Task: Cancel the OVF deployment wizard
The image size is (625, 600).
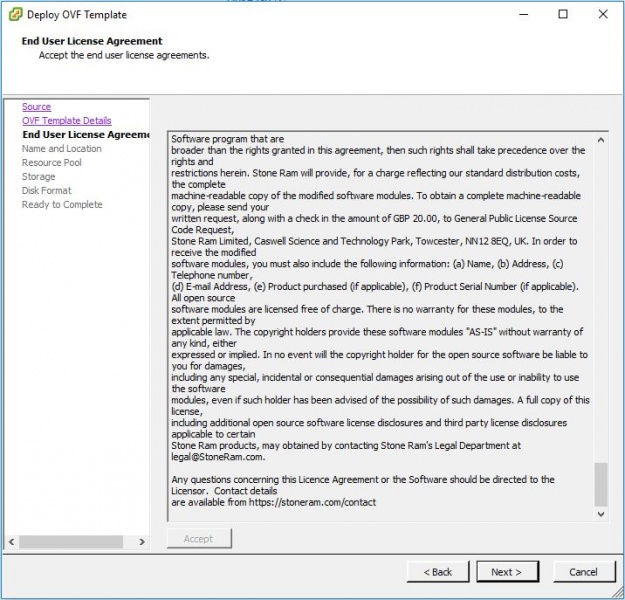Action: pyautogui.click(x=584, y=572)
